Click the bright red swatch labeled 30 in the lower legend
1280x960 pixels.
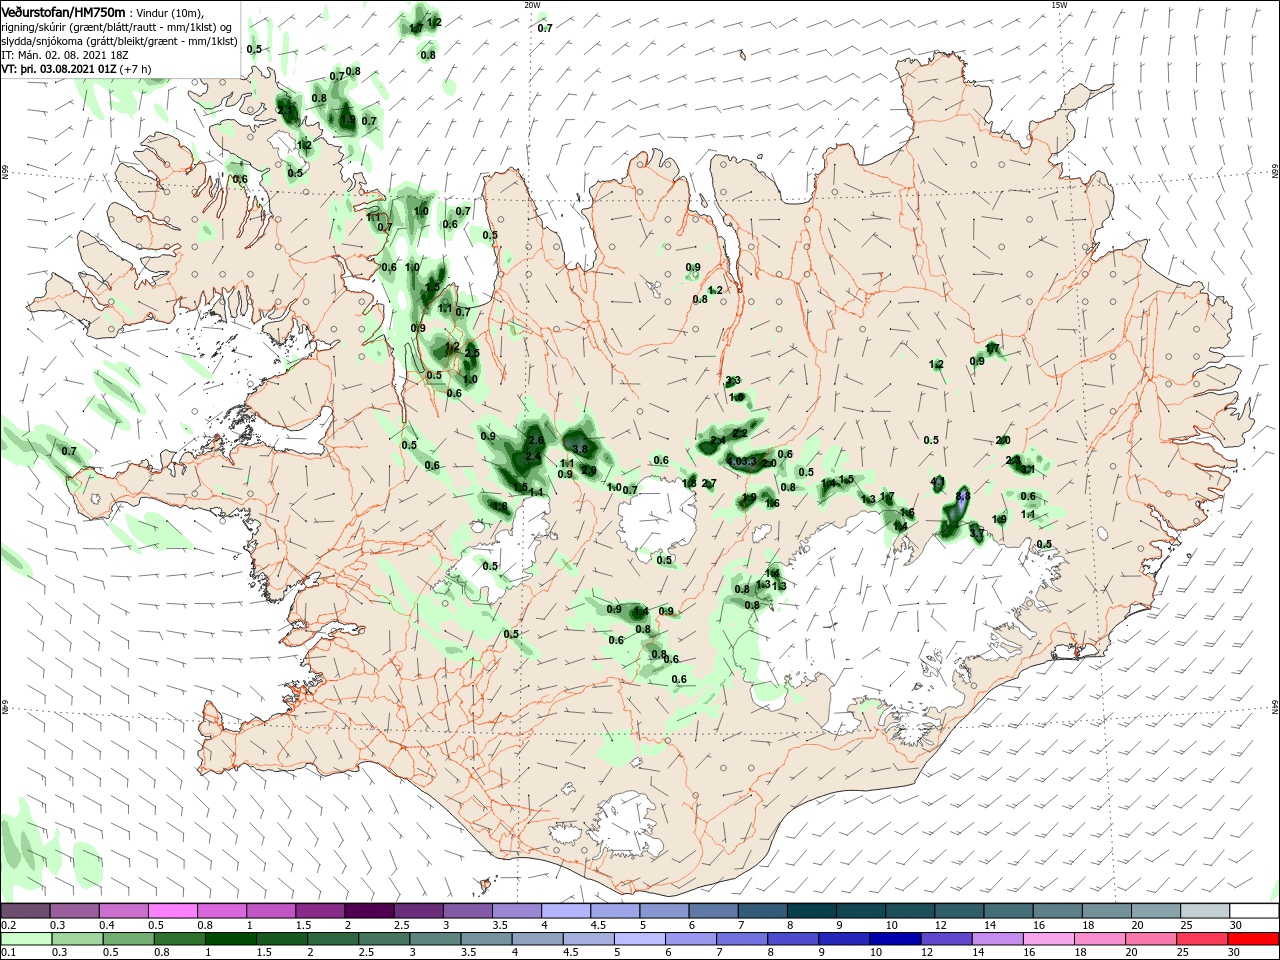coord(1253,939)
